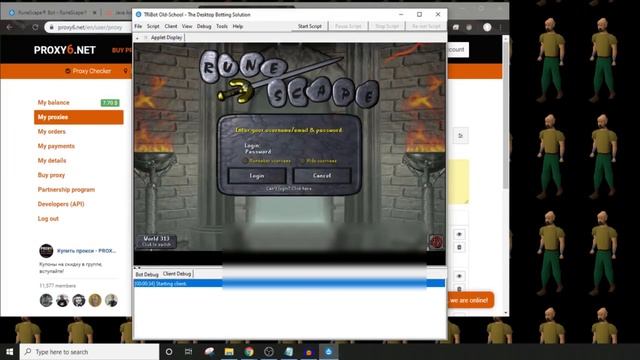
Task: Open the Partnership program link
Action: click(66, 189)
